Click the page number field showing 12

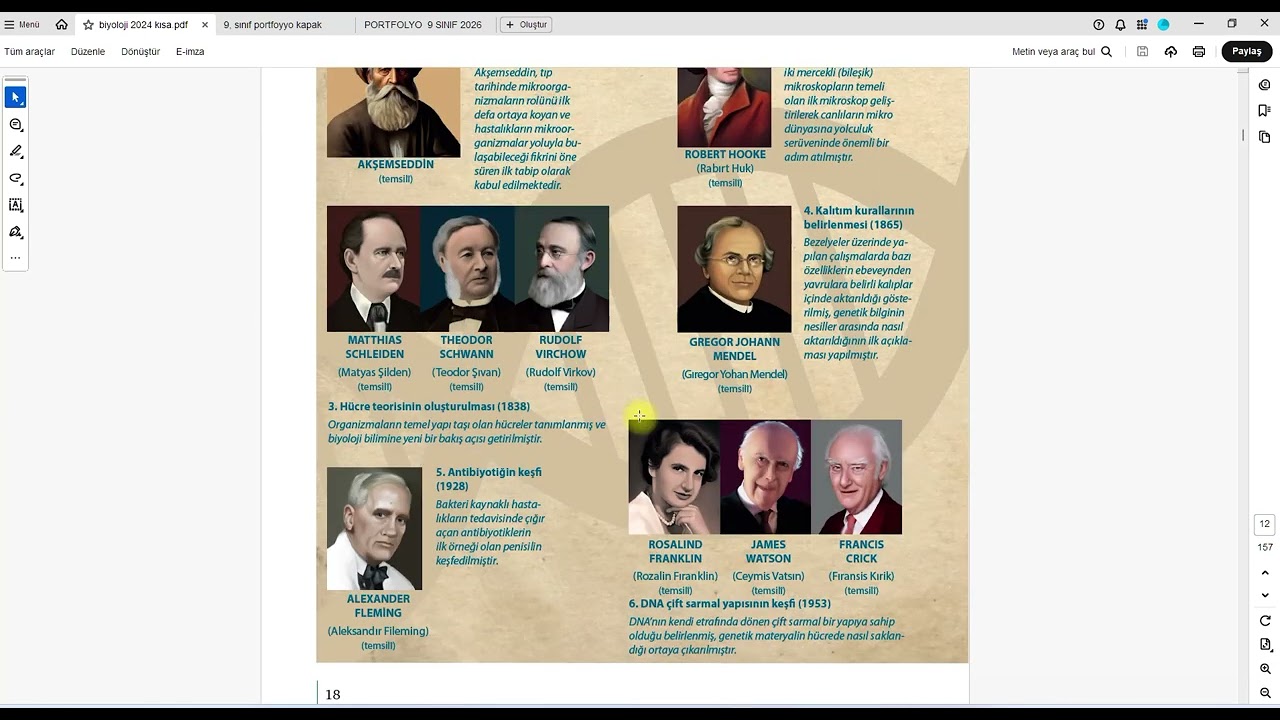[1265, 524]
